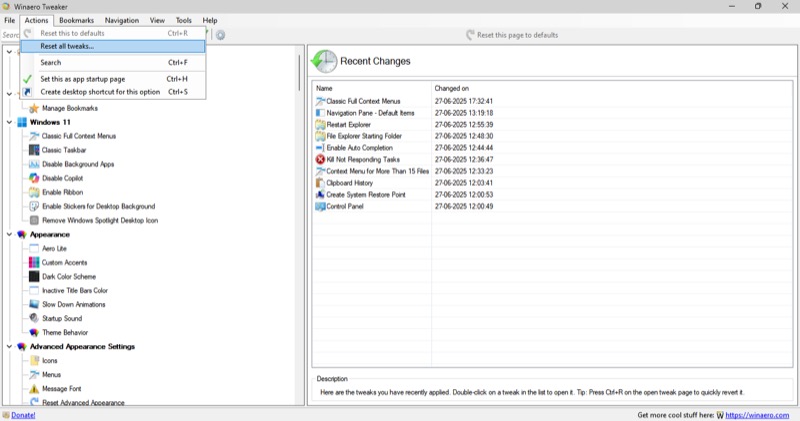Collapse the Advanced Appearance Settings section
This screenshot has height=421, width=800.
point(9,346)
